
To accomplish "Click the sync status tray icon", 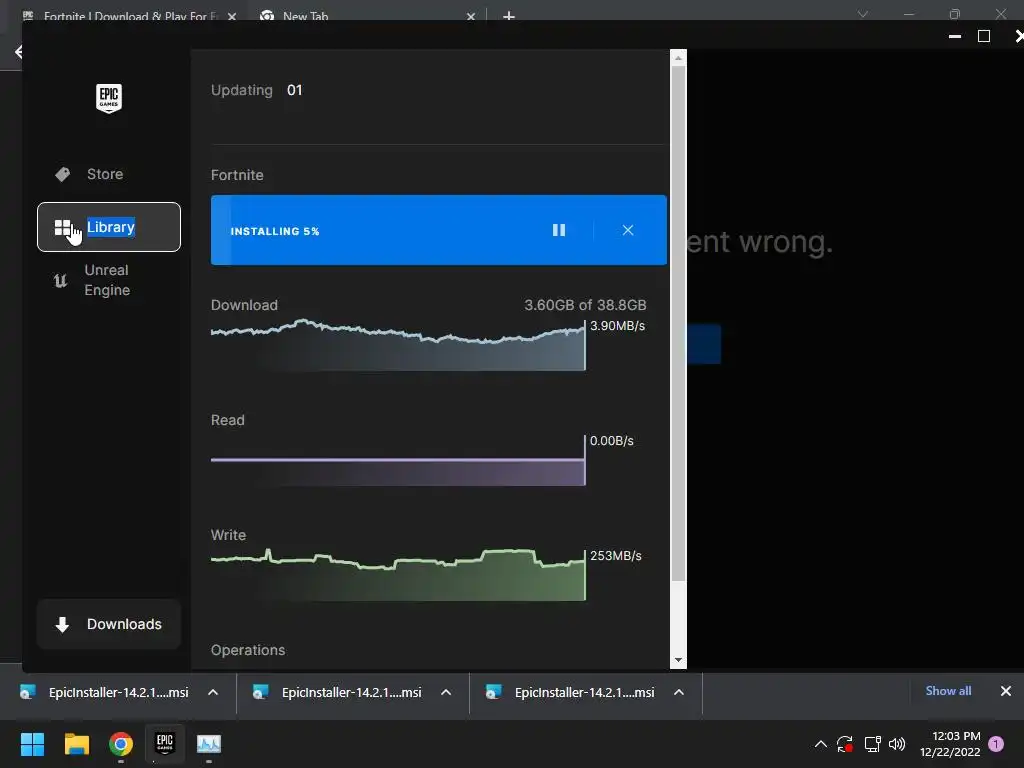I will 845,744.
